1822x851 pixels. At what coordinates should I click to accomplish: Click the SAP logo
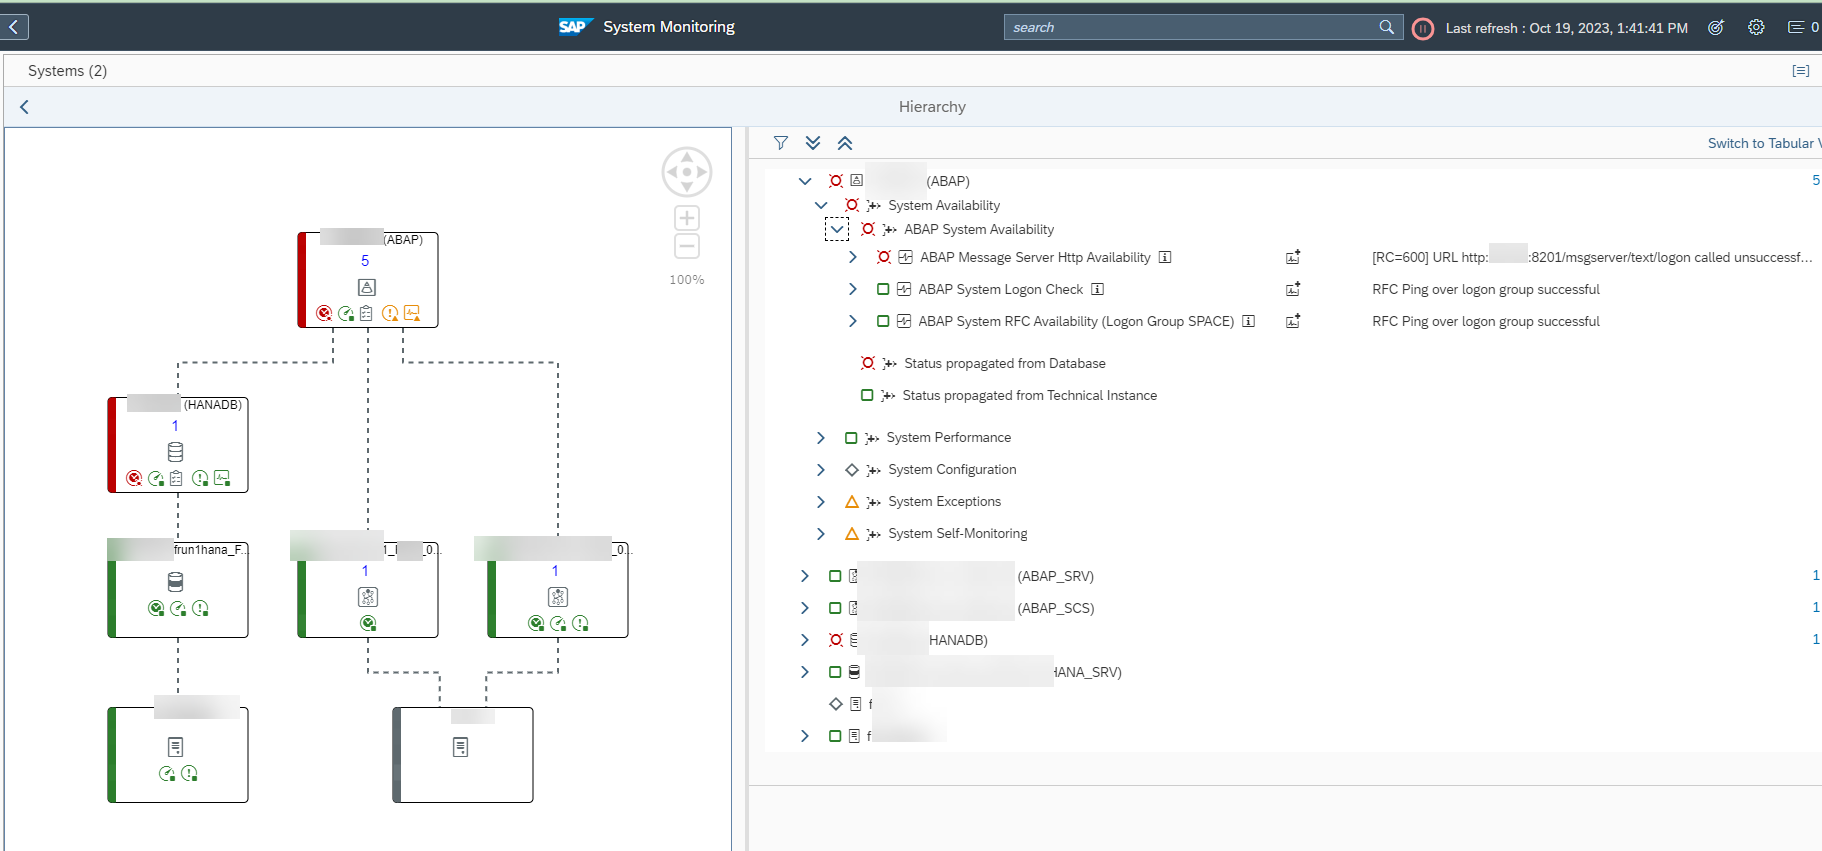[x=576, y=27]
